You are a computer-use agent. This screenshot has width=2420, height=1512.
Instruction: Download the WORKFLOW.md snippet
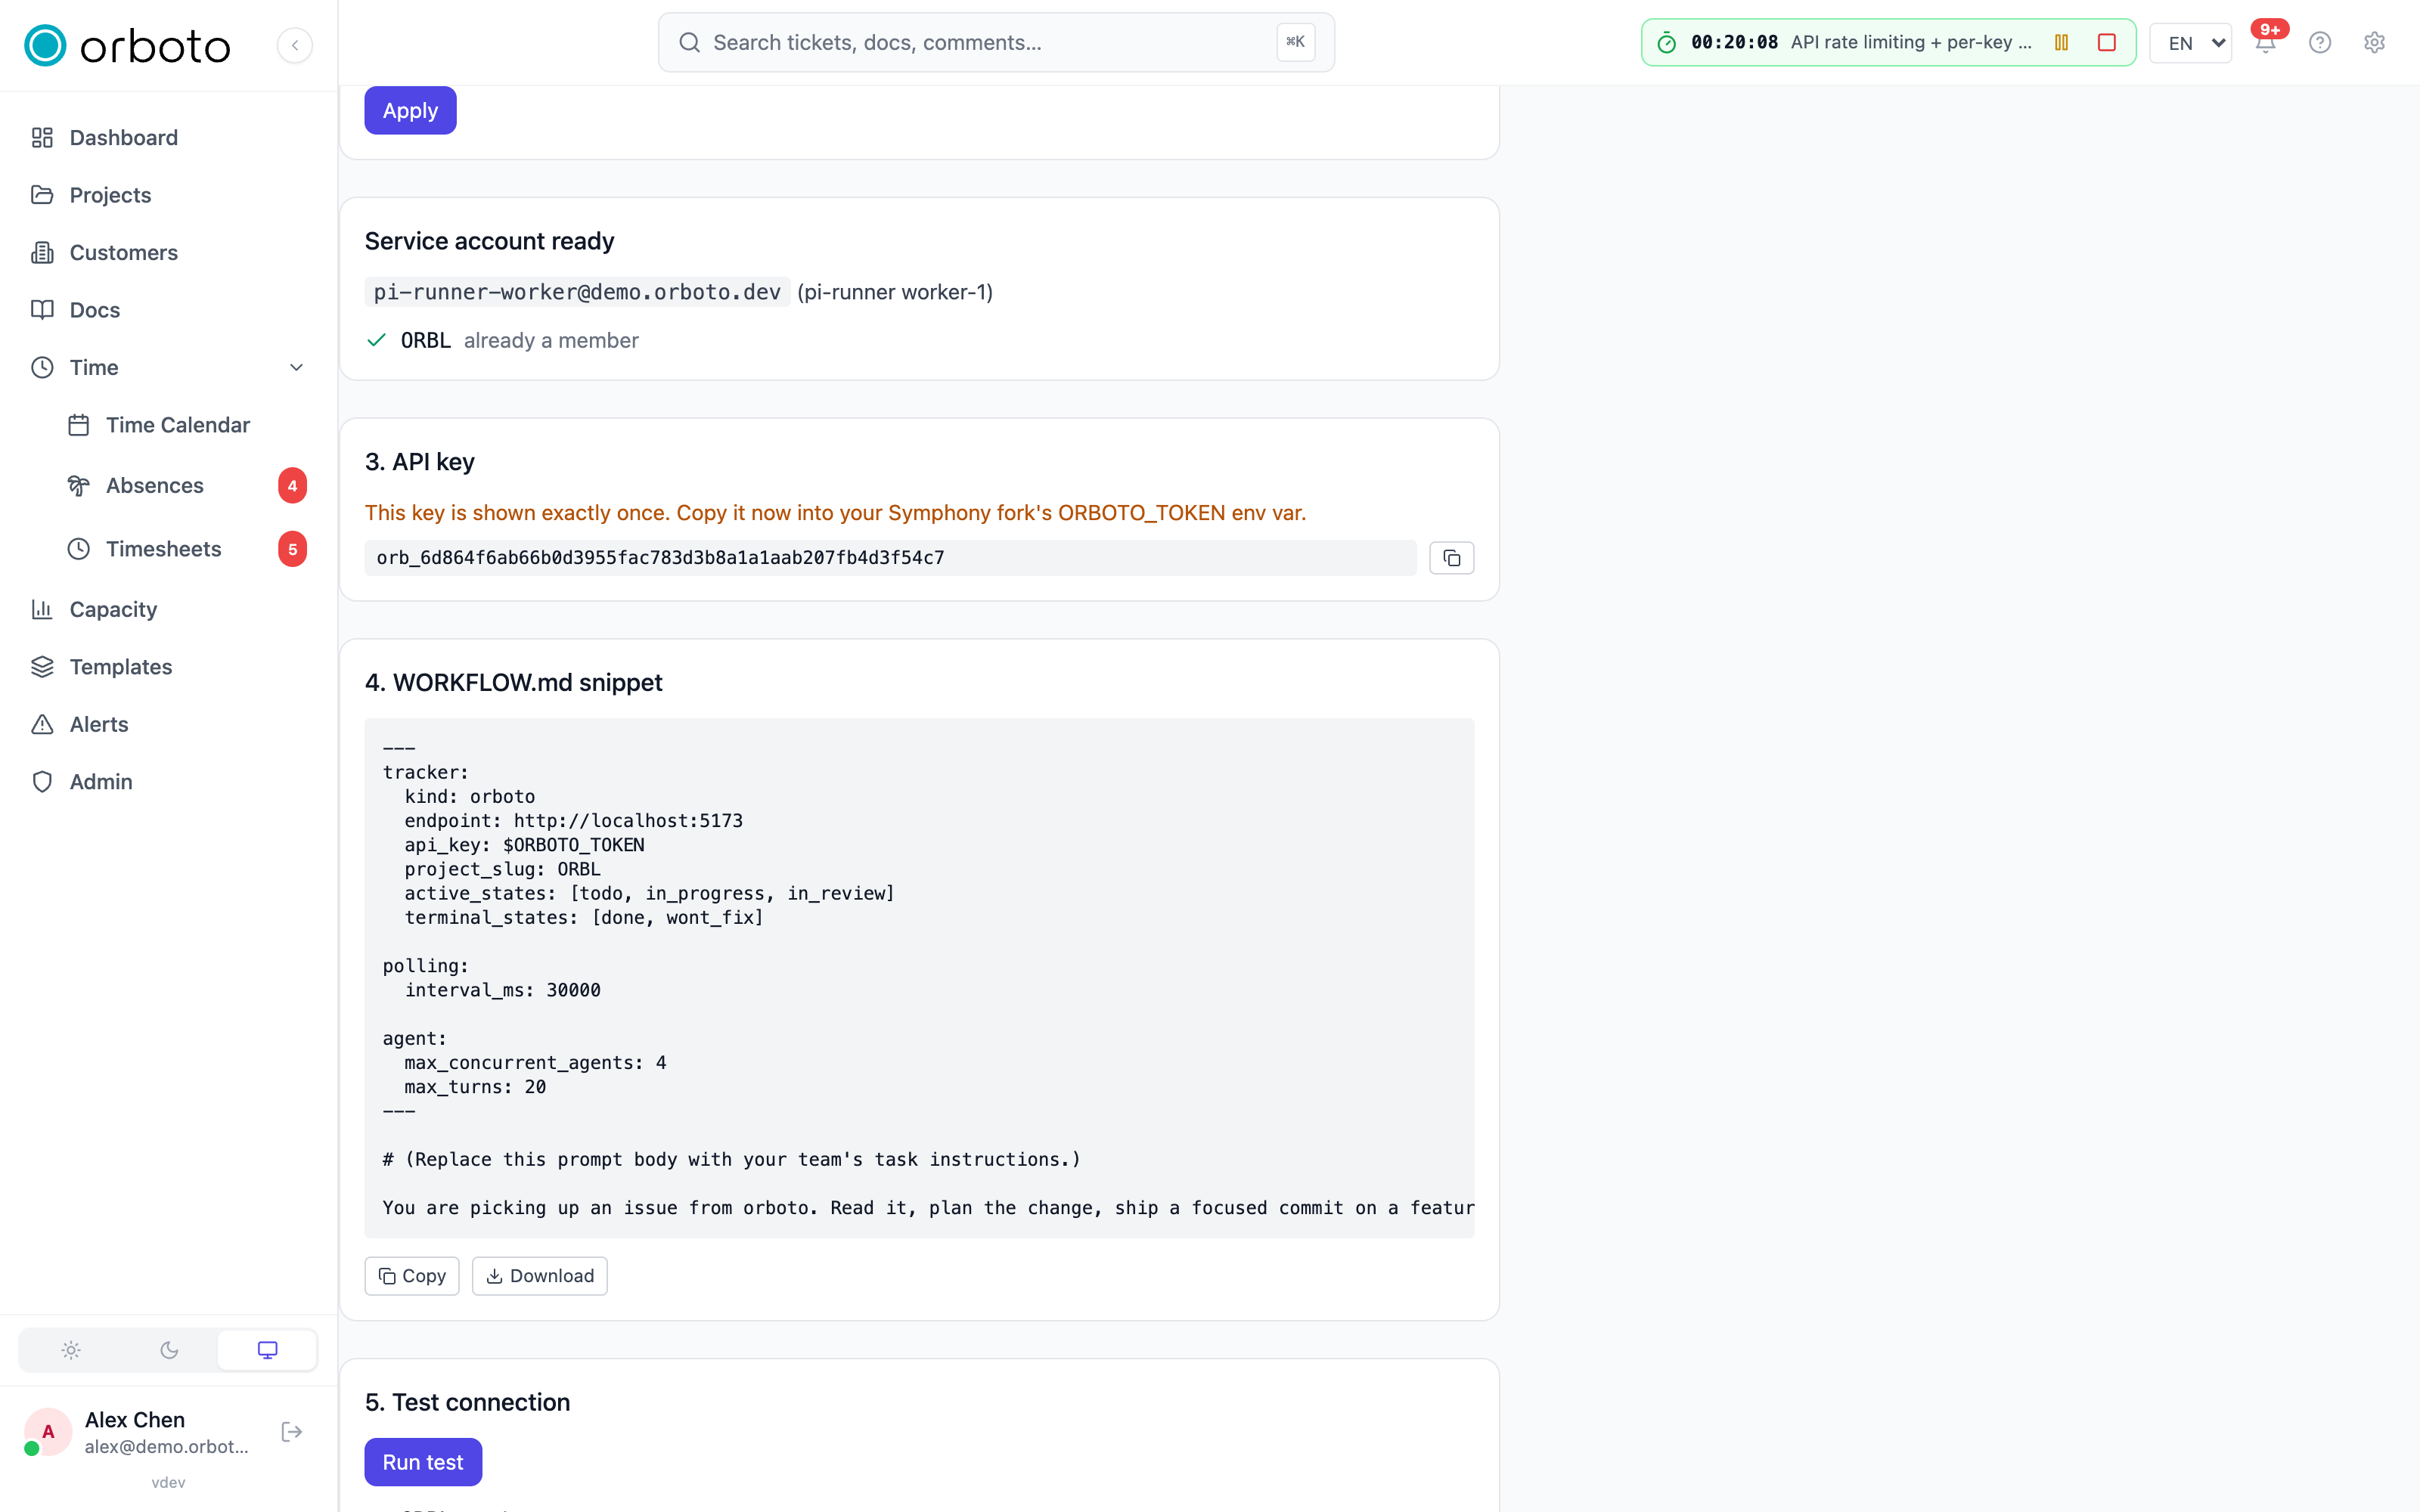[540, 1276]
